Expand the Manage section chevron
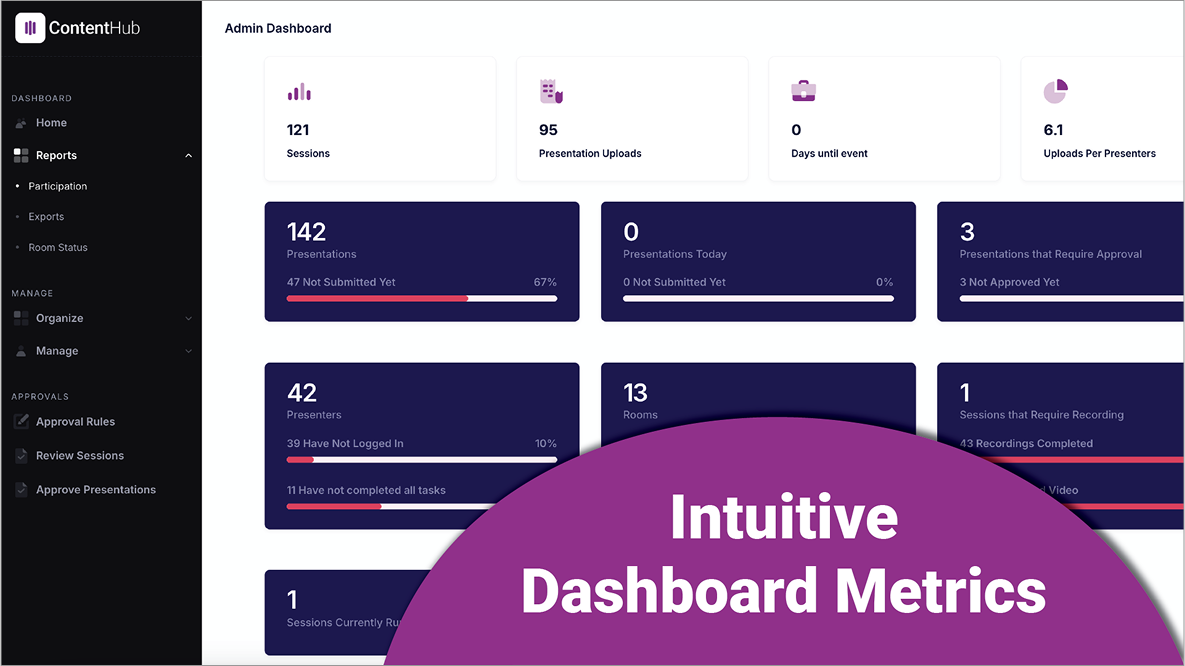Viewport: 1185px width, 666px height. click(x=188, y=352)
